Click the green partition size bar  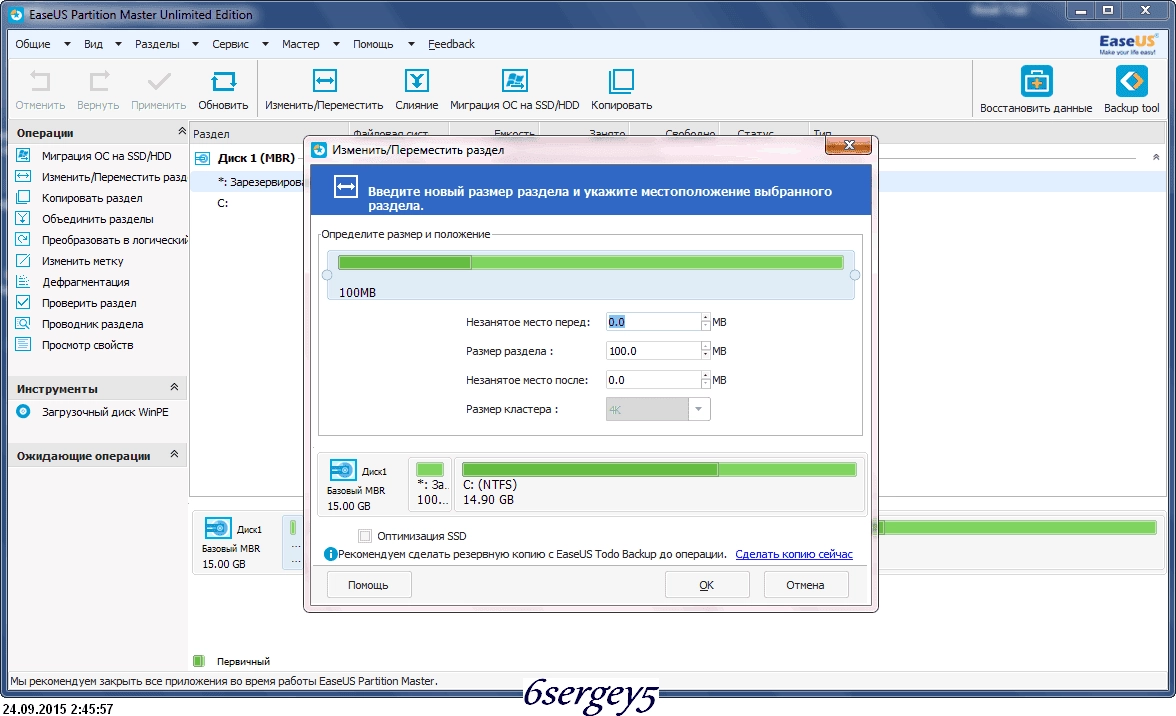[x=591, y=262]
